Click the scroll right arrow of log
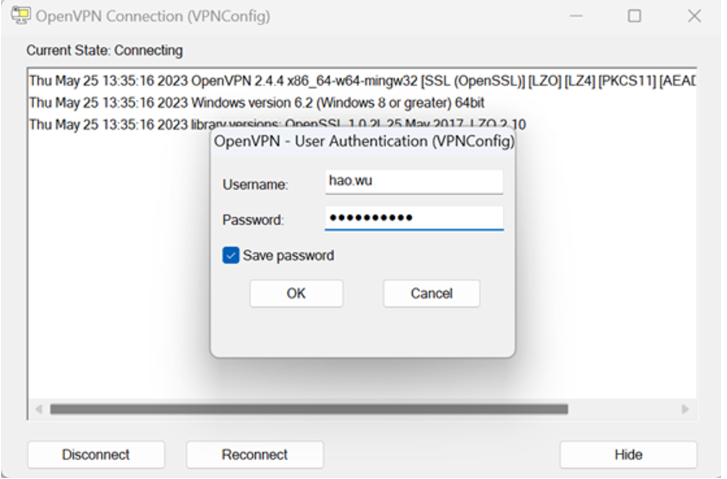Viewport: 727px width, 479px height. [685, 409]
